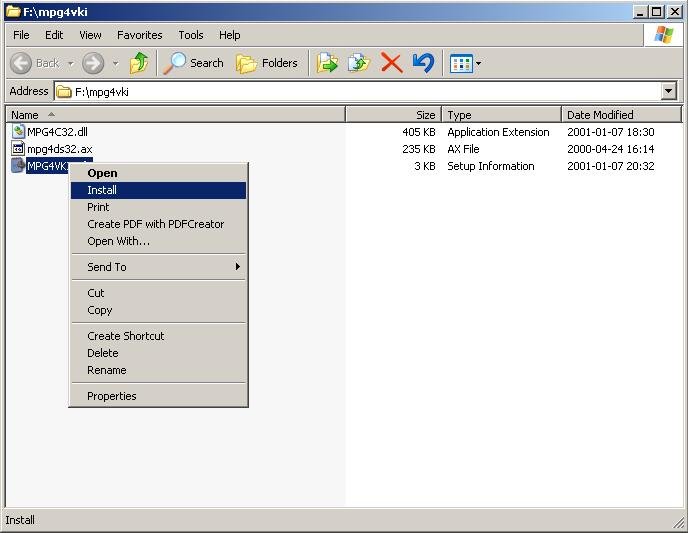Click the selected setup information file icon
The image size is (688, 533).
(x=18, y=165)
